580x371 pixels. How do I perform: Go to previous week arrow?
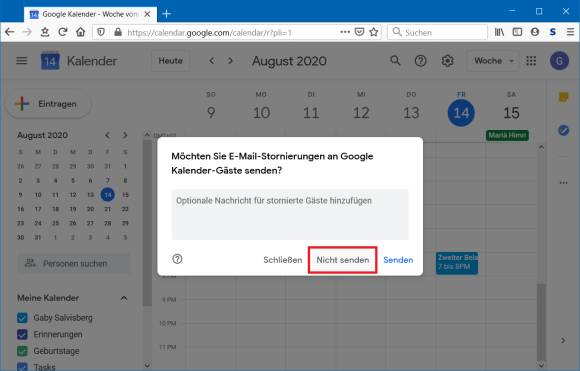212,61
